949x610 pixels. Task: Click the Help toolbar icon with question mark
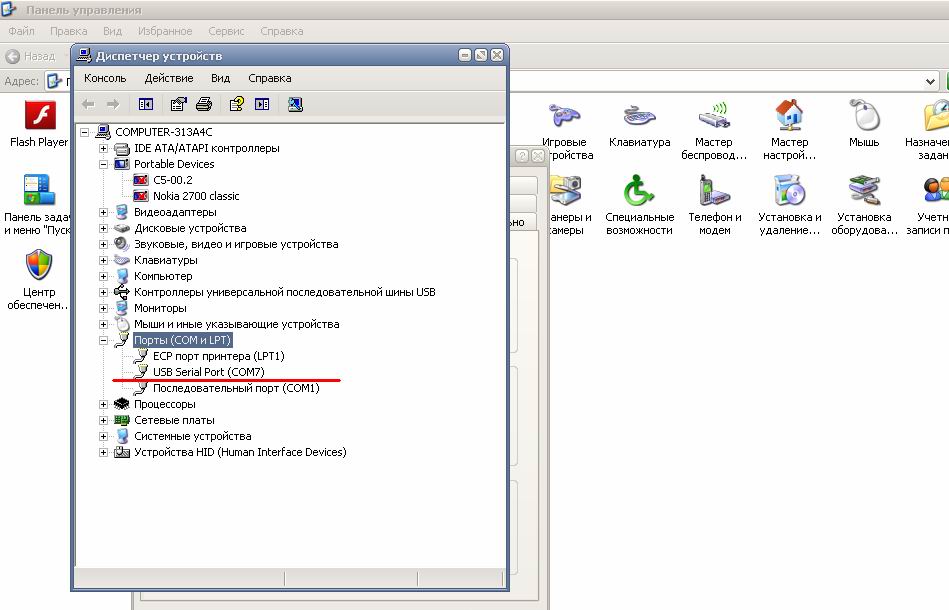click(237, 105)
